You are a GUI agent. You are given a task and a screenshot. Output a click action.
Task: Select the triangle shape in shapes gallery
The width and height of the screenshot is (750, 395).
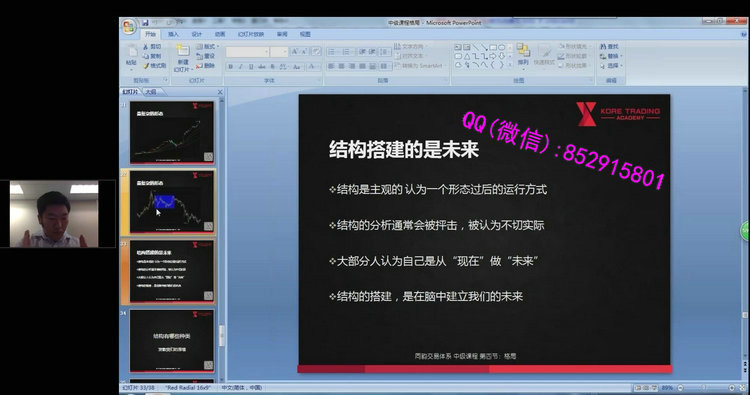point(466,56)
